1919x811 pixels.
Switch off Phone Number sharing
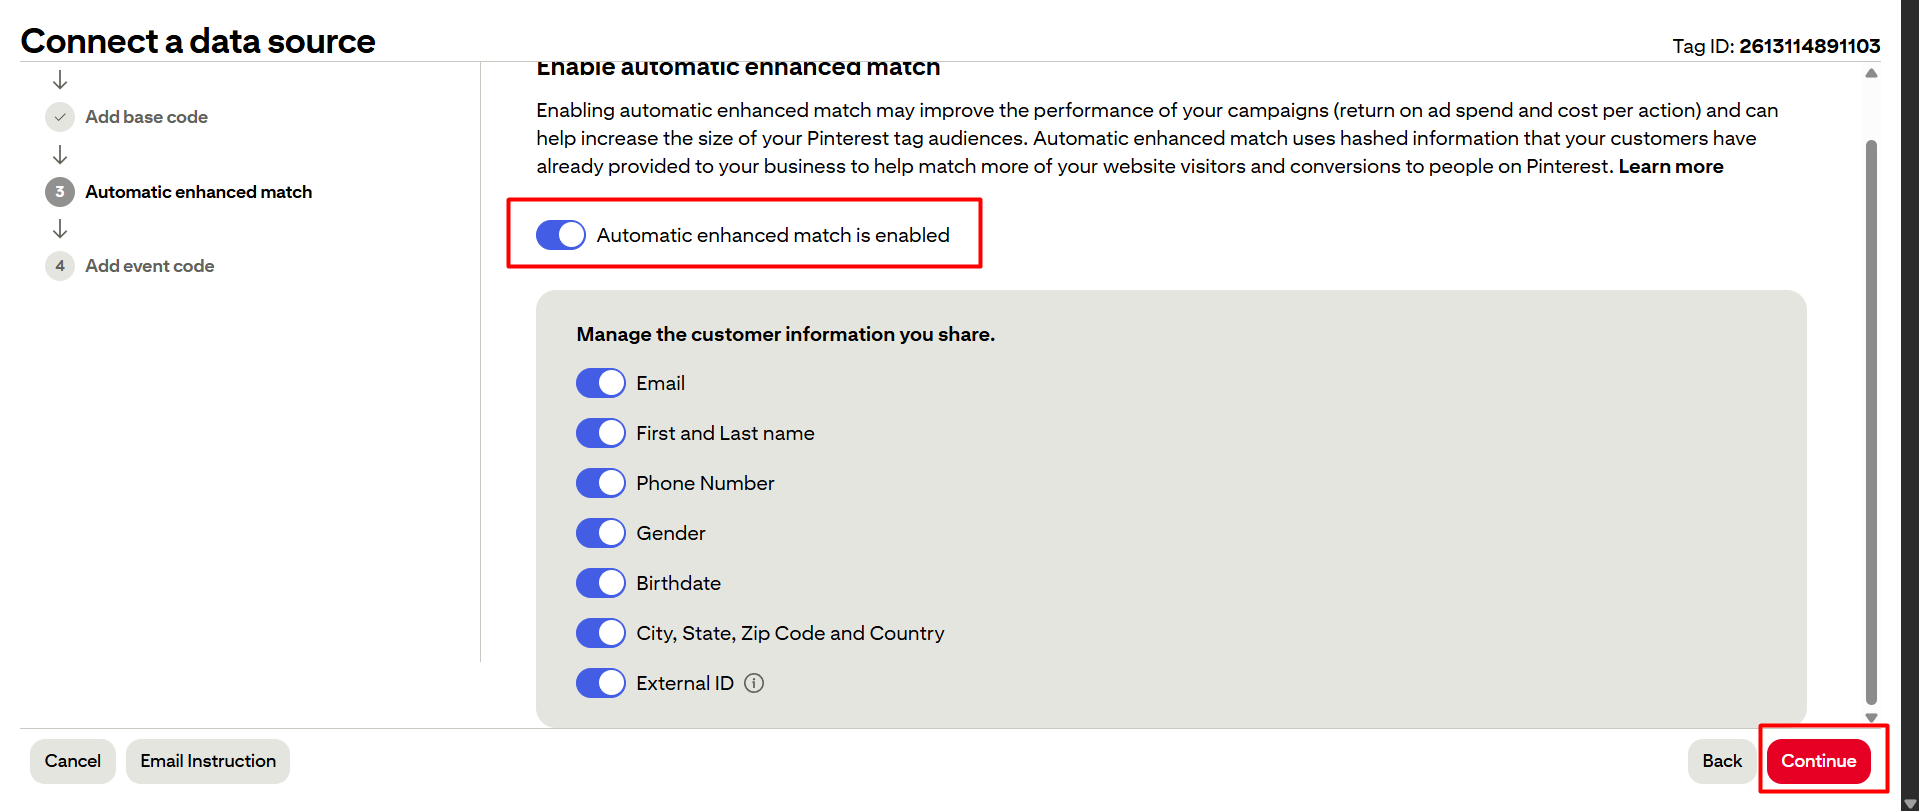(x=601, y=483)
